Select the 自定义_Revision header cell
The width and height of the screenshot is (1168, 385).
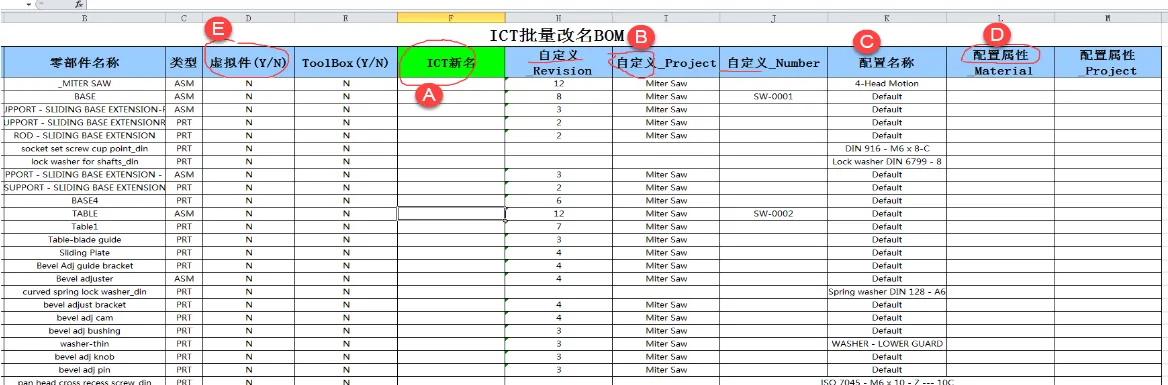(x=559, y=63)
